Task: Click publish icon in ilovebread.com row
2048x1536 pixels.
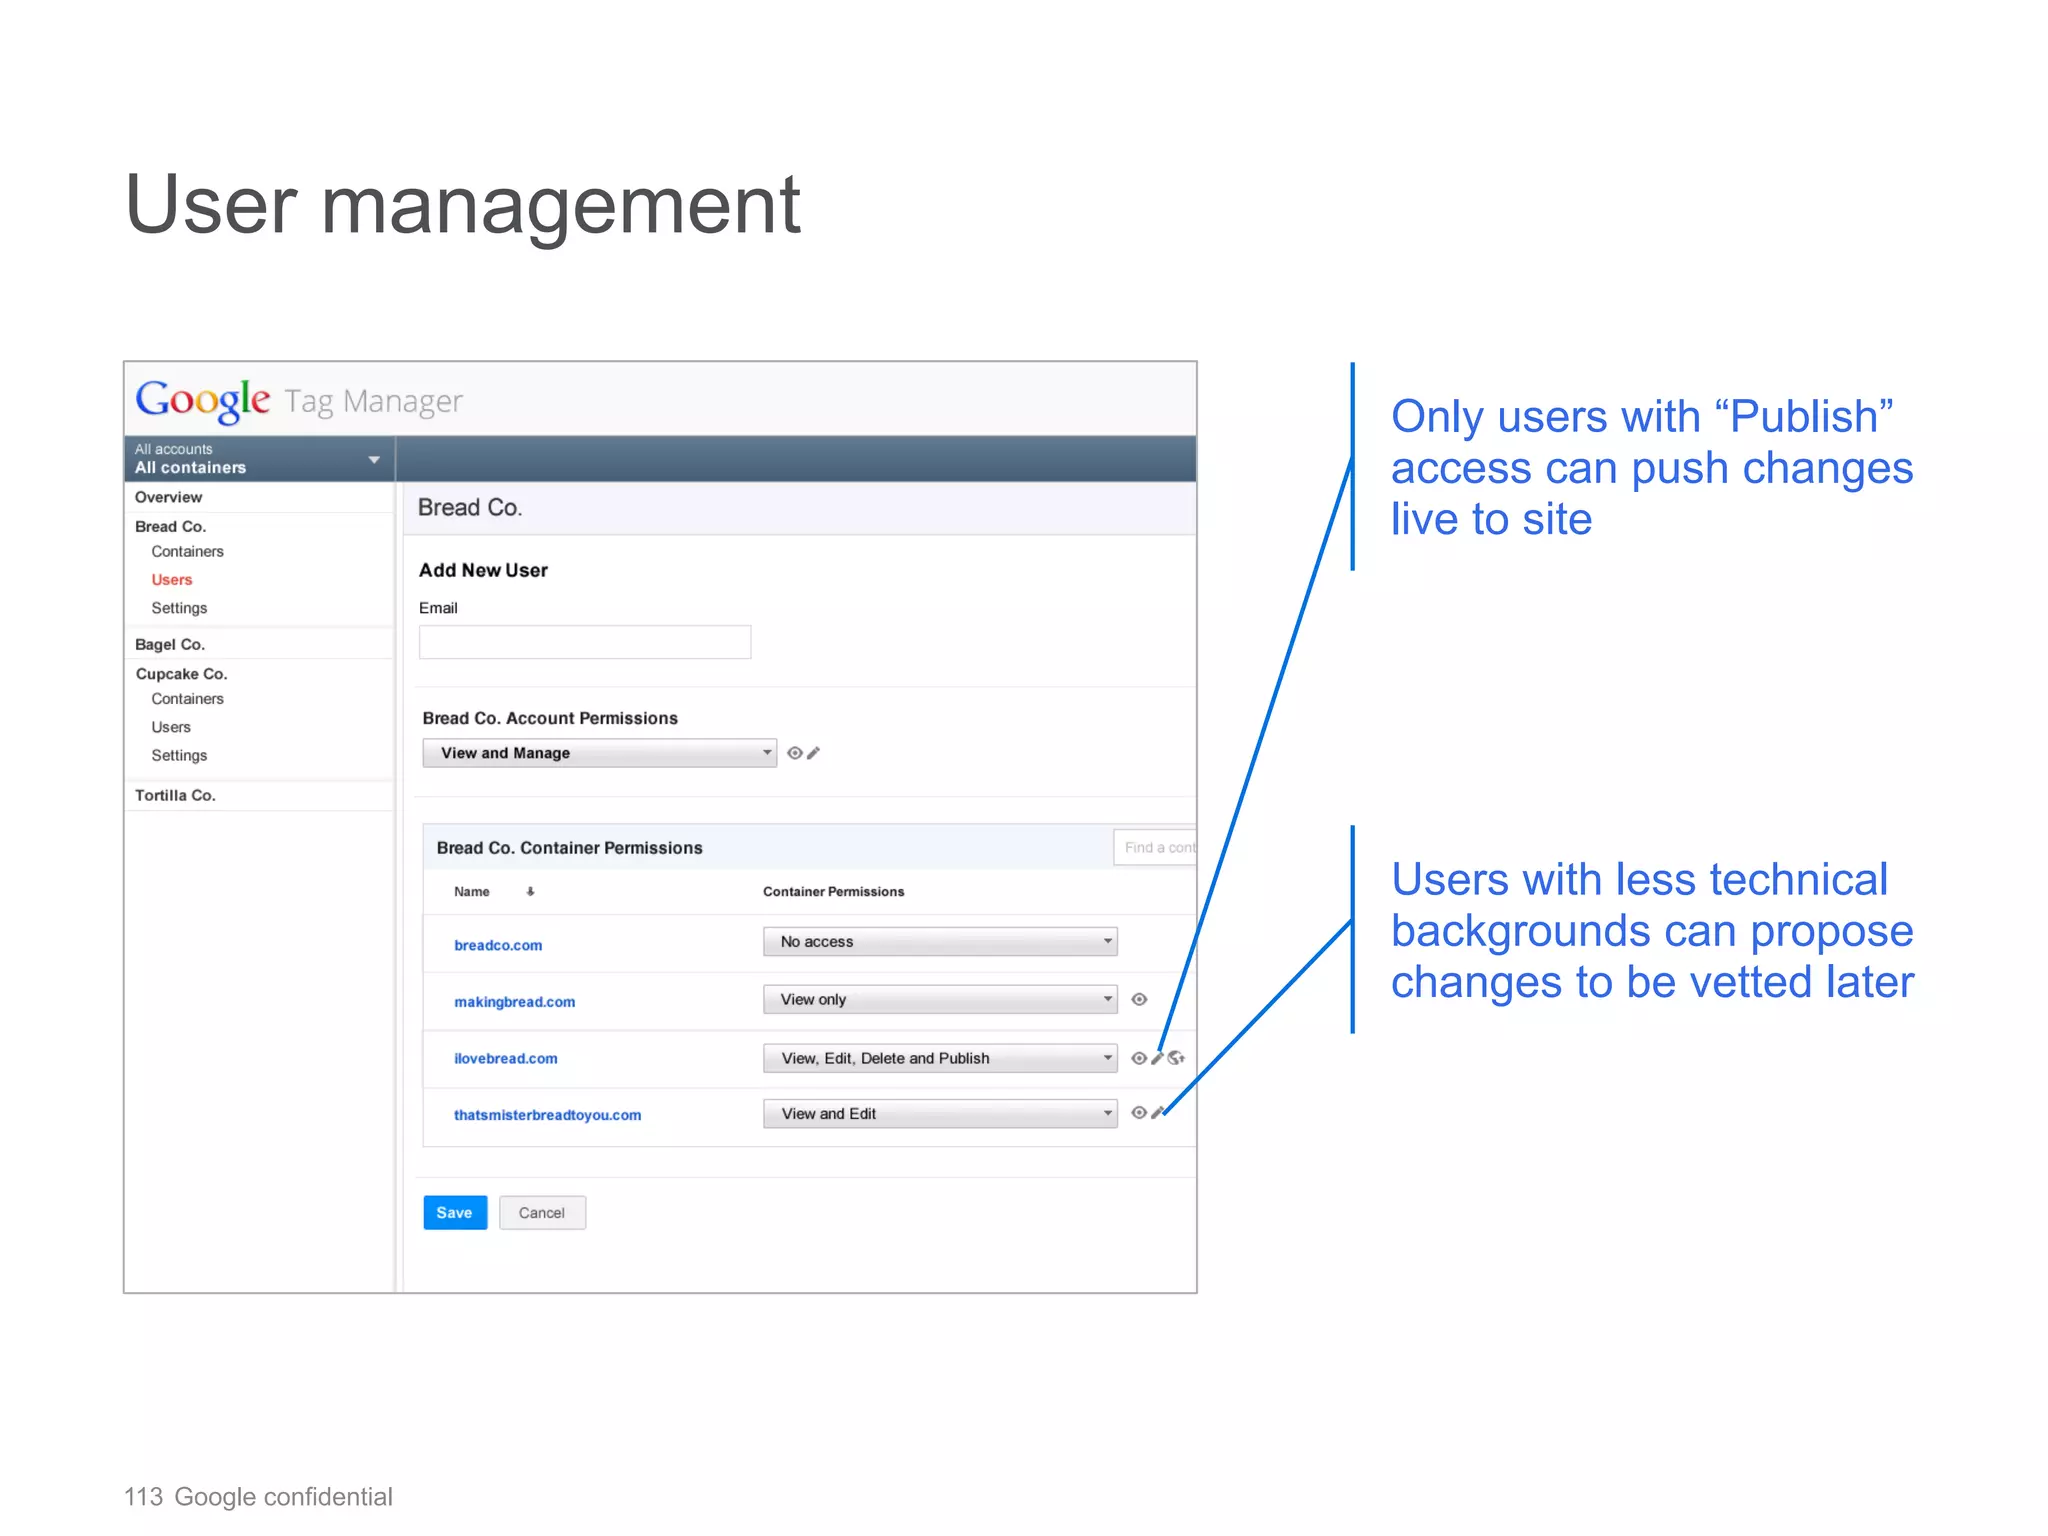Action: click(1177, 1058)
